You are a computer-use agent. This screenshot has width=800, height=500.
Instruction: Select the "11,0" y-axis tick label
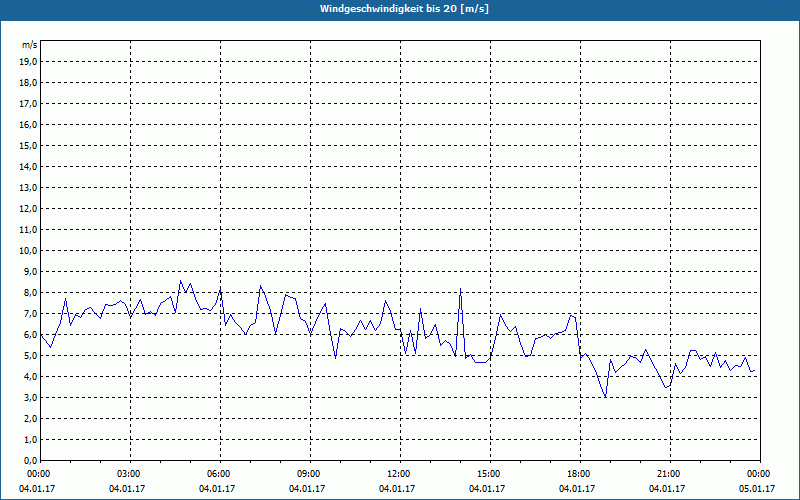(x=28, y=230)
